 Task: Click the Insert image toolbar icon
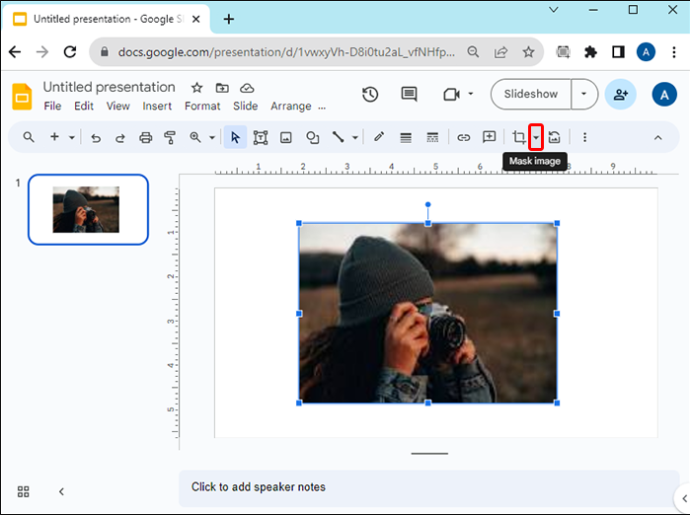[286, 137]
